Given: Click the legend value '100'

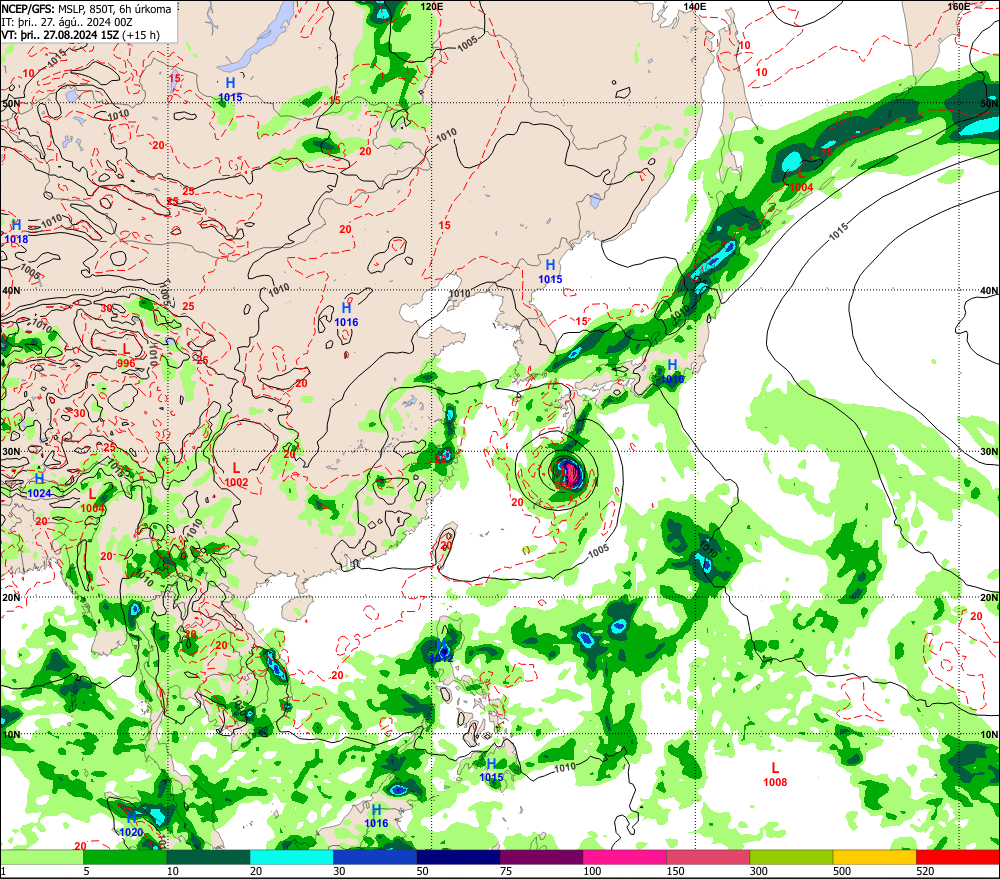Looking at the screenshot, I should click(592, 871).
